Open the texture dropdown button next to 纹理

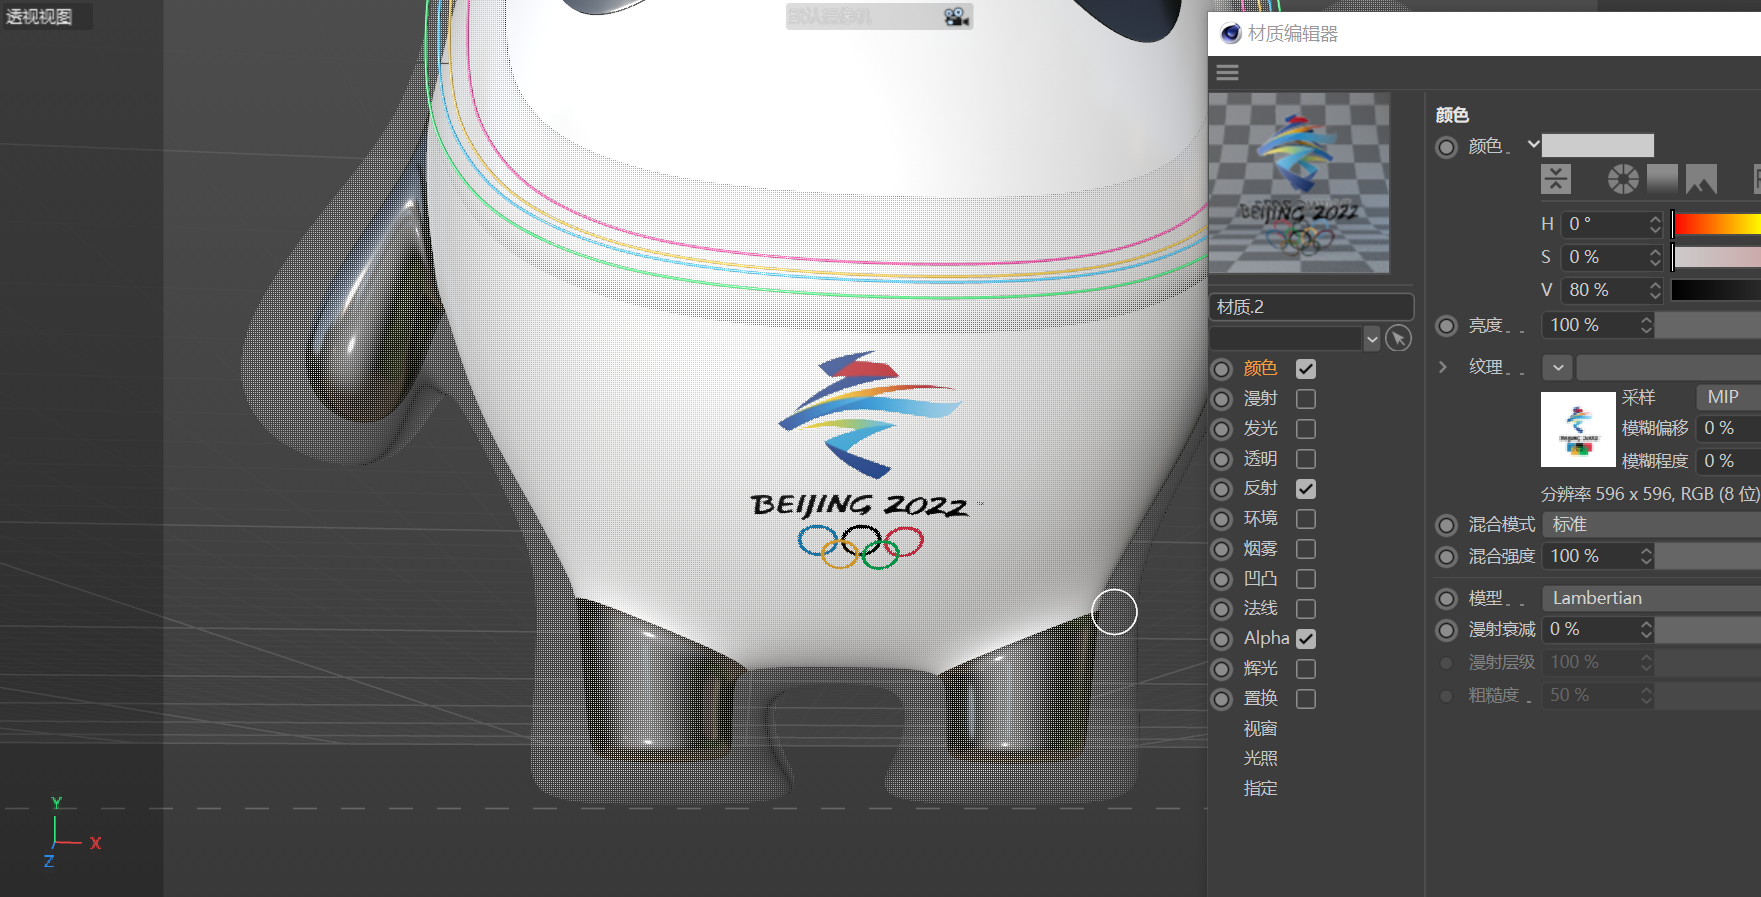pos(1558,368)
